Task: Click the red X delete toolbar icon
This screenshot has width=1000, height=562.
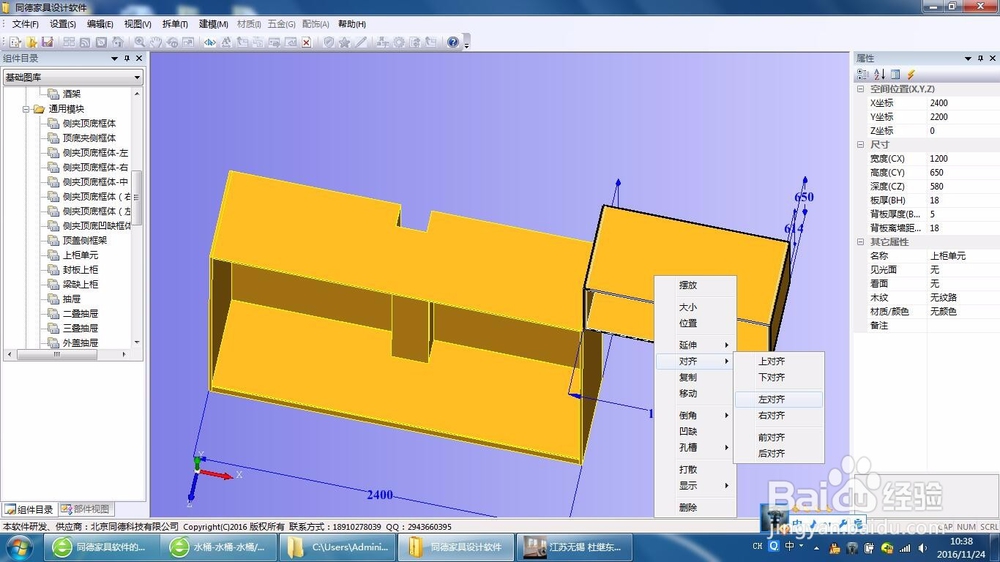Action: tap(307, 42)
